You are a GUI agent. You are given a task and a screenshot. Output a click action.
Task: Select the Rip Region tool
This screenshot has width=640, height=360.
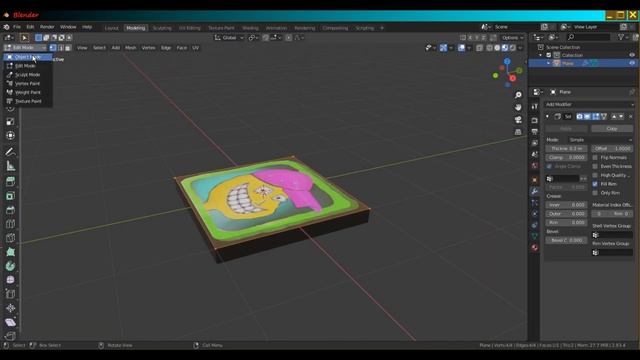[x=11, y=336]
